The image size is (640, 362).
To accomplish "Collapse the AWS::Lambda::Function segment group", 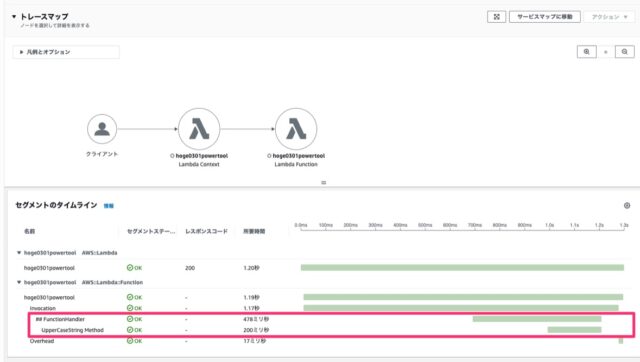I will 19,282.
